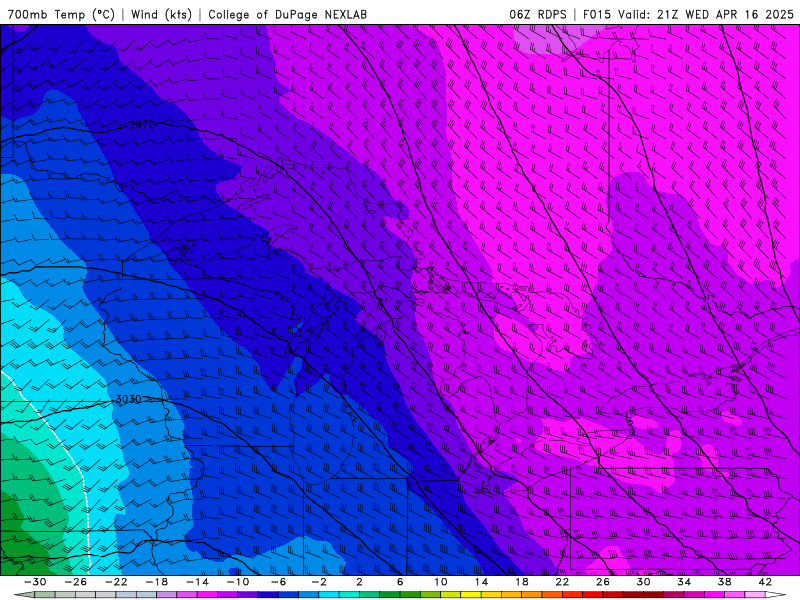Screen dimensions: 800x600
Task: Click the "700mb Temp (°C)" title text
Action: point(61,14)
